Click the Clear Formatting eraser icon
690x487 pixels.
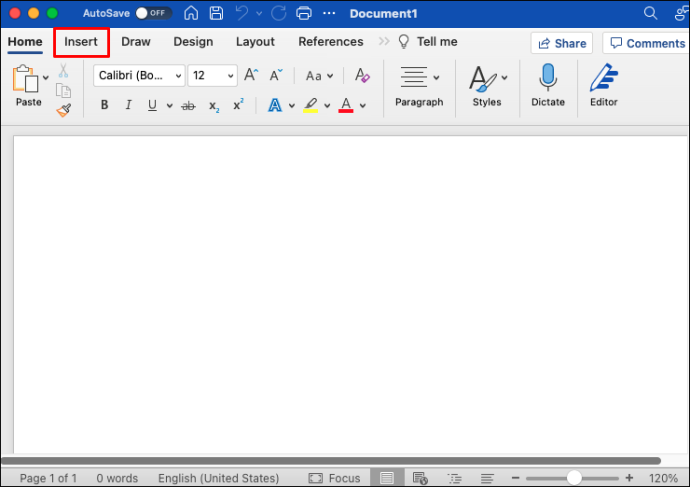[362, 75]
